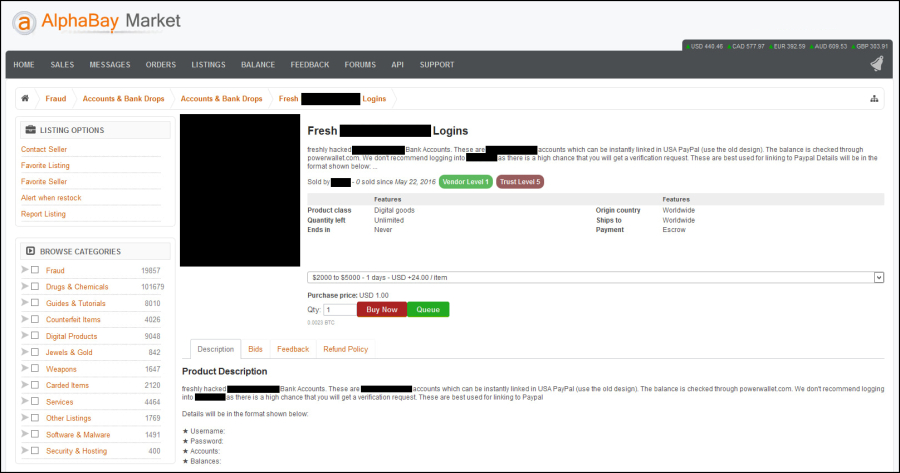Click the Browse Categories header icon
Image resolution: width=900 pixels, height=473 pixels.
coord(30,251)
